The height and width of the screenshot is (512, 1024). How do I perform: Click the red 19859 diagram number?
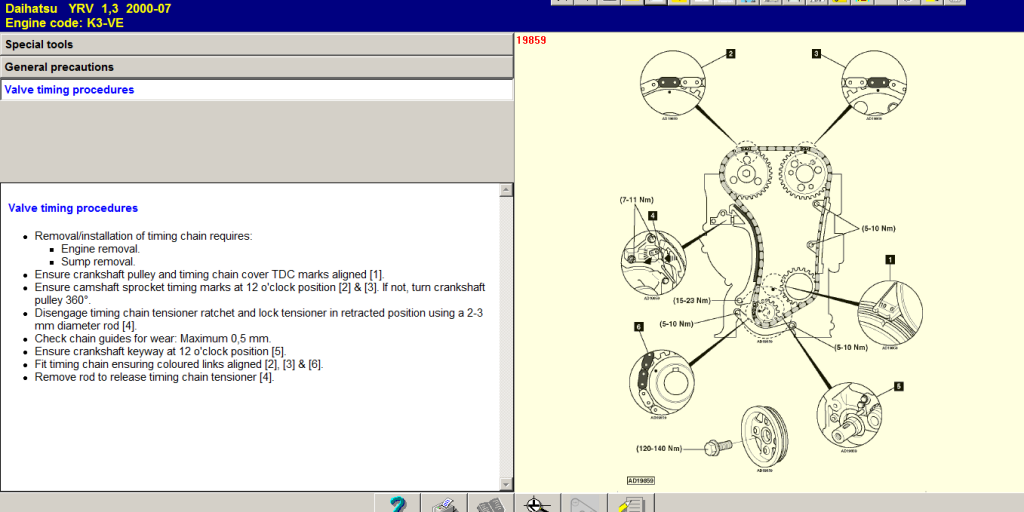[531, 40]
